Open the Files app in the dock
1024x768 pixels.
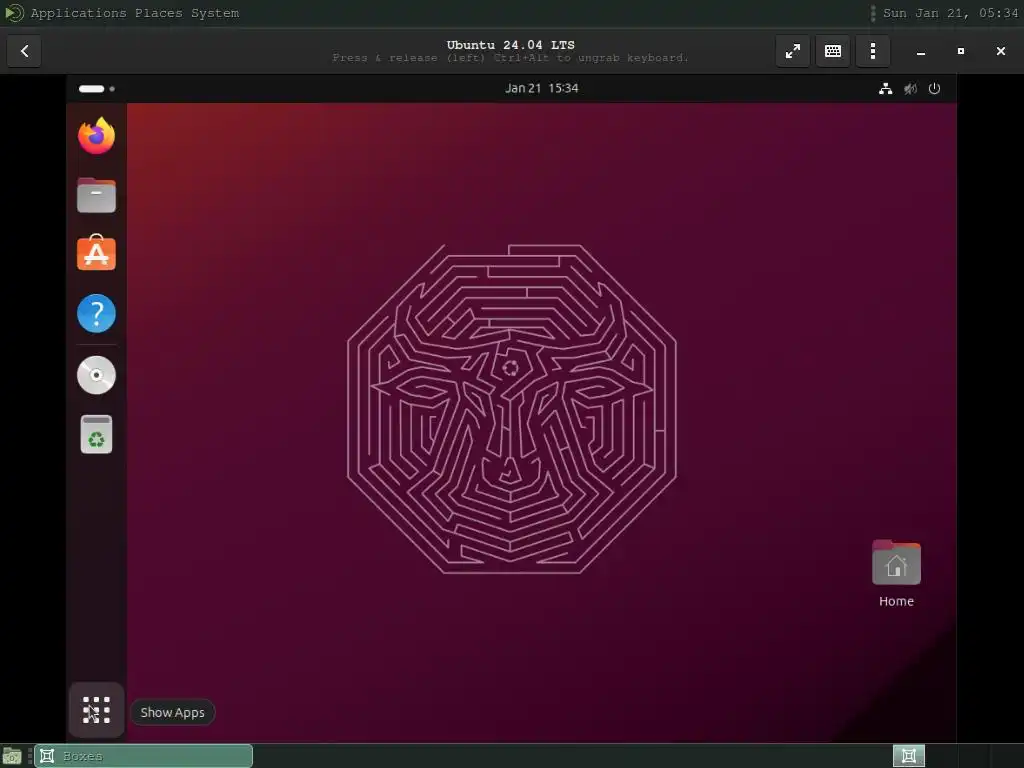[x=97, y=195]
